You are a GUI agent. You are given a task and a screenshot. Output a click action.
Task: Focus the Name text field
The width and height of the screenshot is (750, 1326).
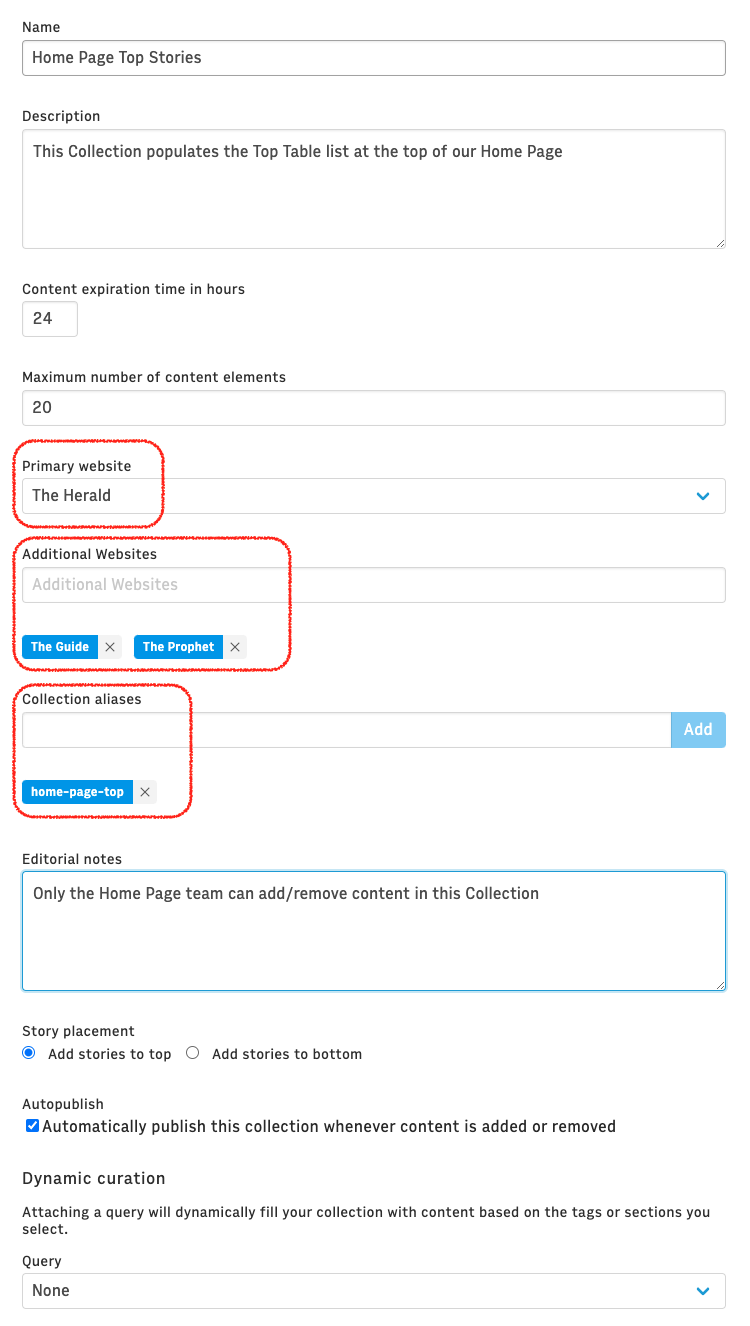[374, 58]
